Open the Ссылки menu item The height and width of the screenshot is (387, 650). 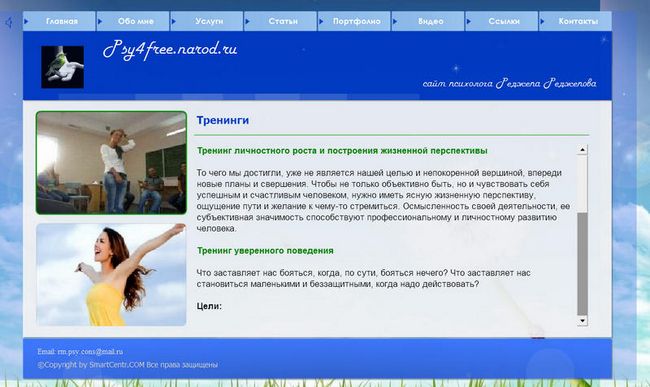[504, 21]
